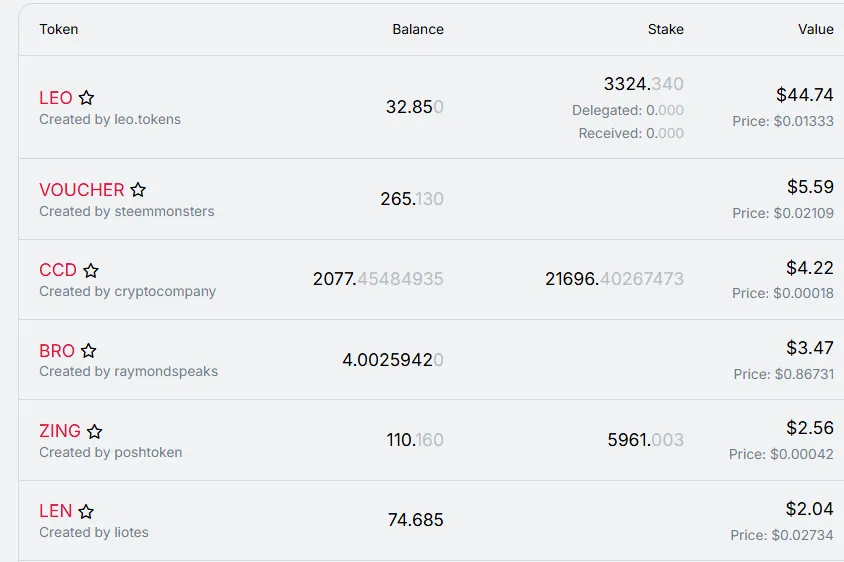The height and width of the screenshot is (562, 844).
Task: Click Price: $0.00018 for CCD
Action: click(x=783, y=293)
